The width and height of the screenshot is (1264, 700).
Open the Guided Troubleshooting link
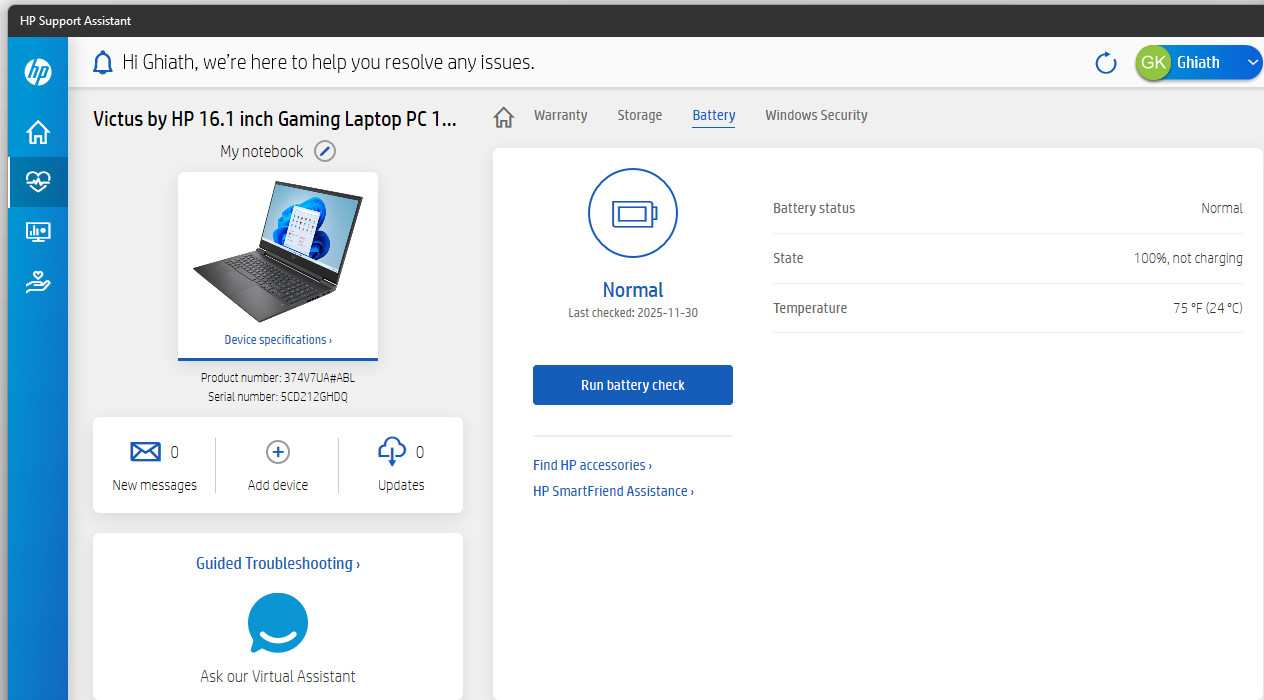(x=278, y=563)
